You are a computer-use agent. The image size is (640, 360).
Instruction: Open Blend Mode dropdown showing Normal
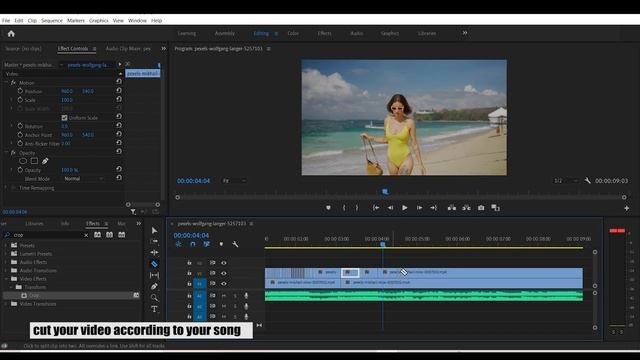click(83, 179)
